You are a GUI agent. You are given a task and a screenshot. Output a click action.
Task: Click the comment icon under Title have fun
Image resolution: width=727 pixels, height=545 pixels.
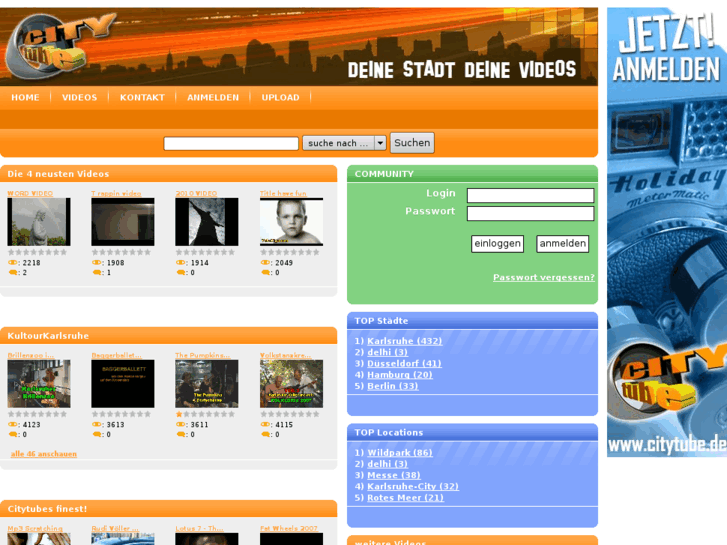(x=265, y=273)
